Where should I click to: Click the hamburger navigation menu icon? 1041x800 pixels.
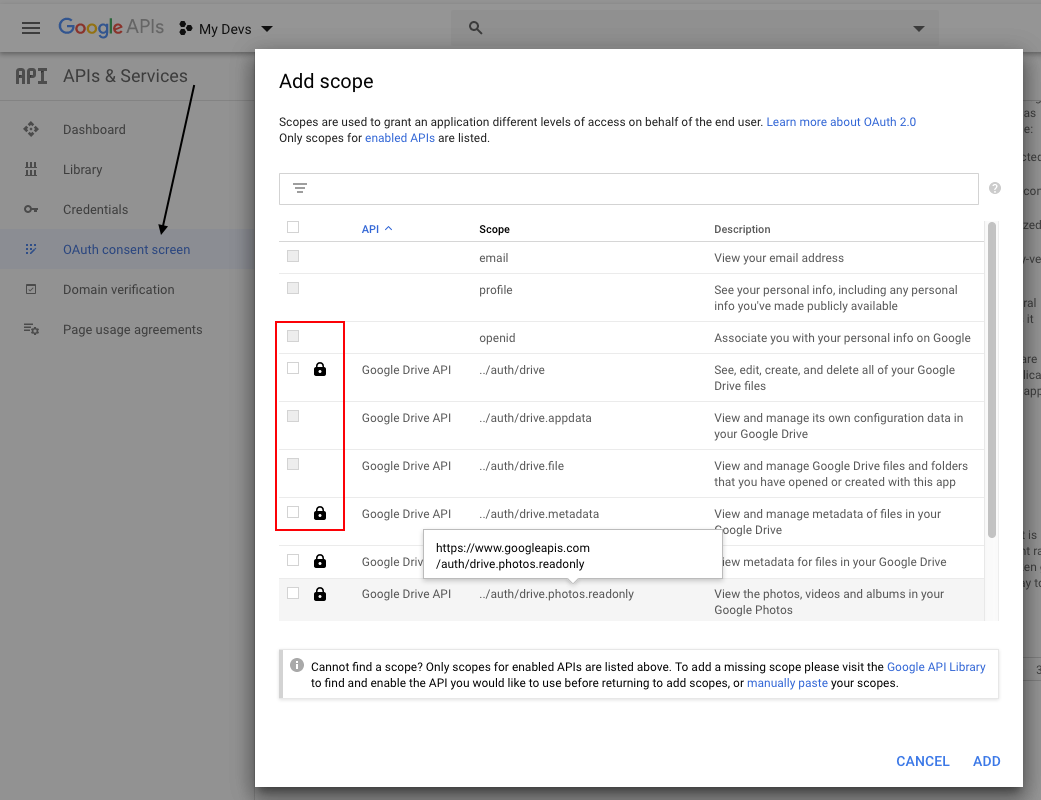coord(30,28)
